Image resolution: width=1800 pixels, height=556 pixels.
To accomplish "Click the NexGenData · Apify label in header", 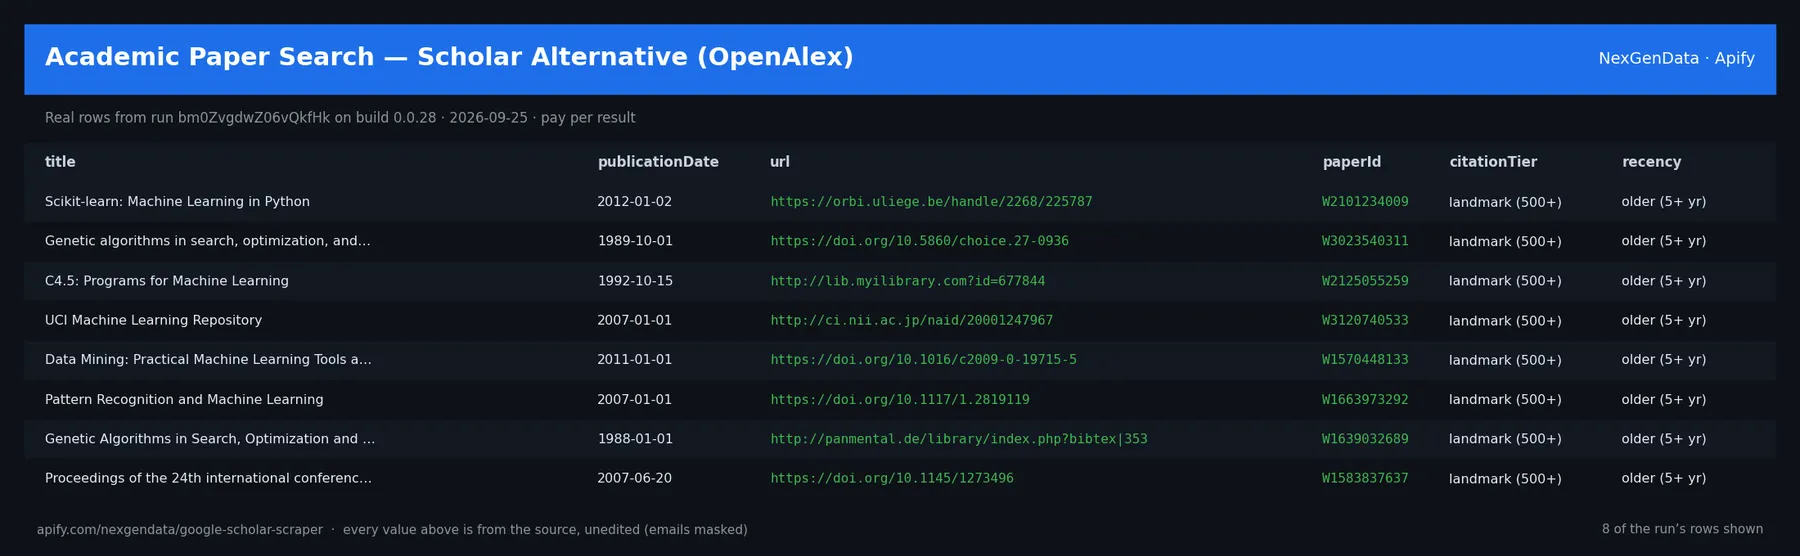I will click(1676, 58).
